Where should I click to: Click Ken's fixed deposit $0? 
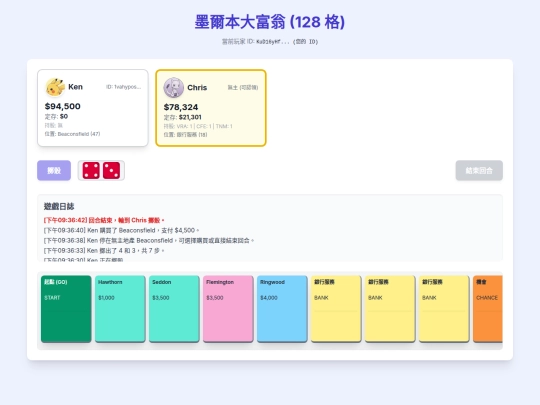click(56, 116)
